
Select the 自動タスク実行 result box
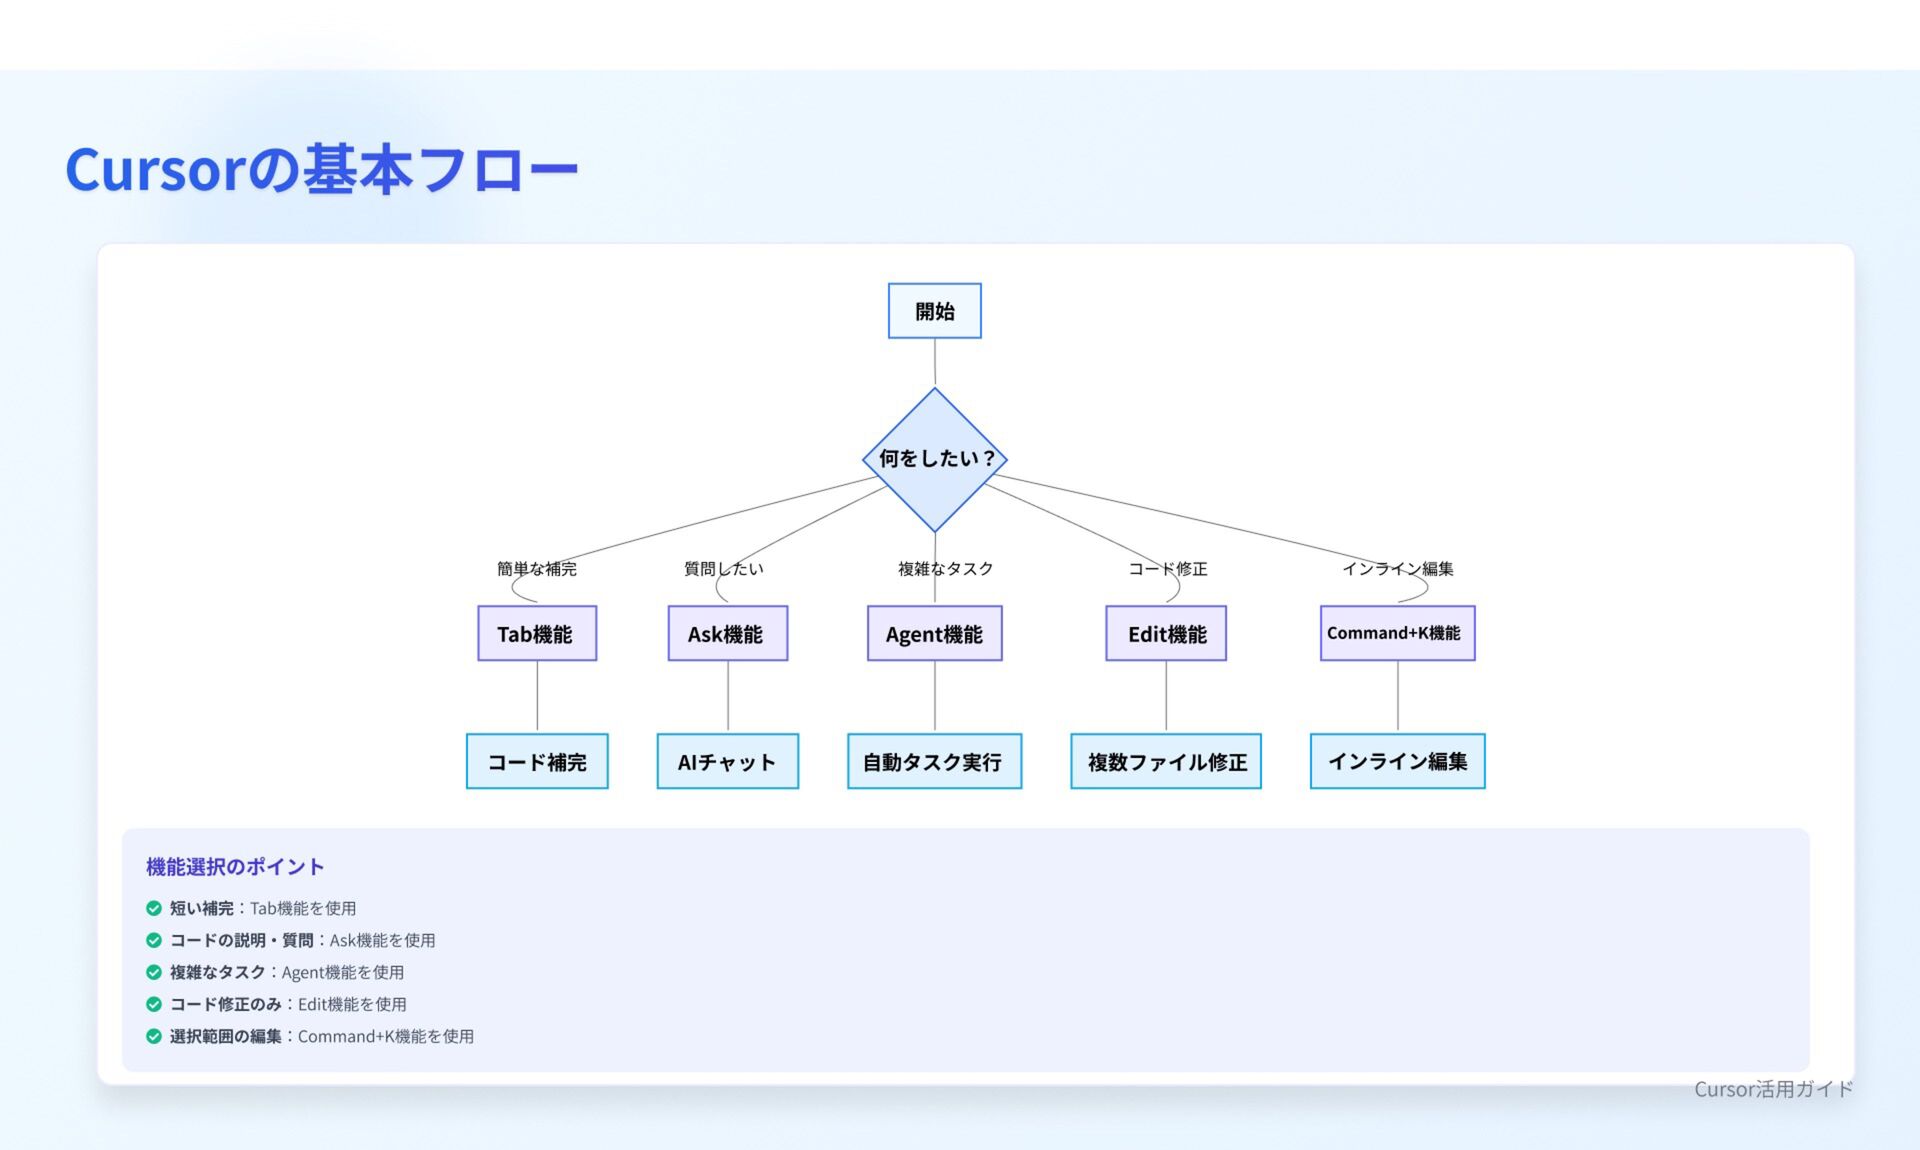click(934, 761)
